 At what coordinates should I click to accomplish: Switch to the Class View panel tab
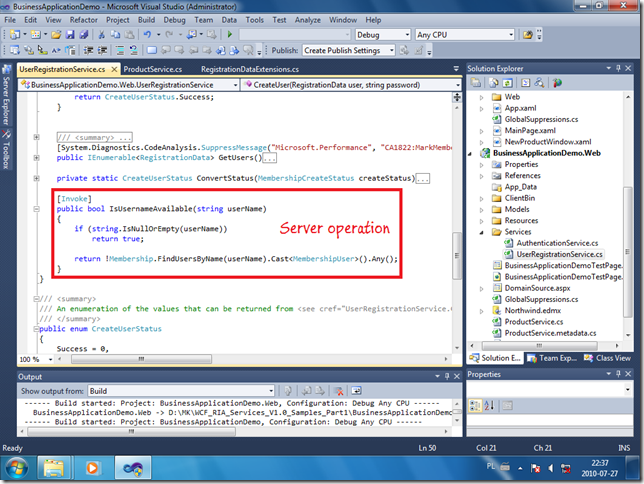(x=607, y=358)
